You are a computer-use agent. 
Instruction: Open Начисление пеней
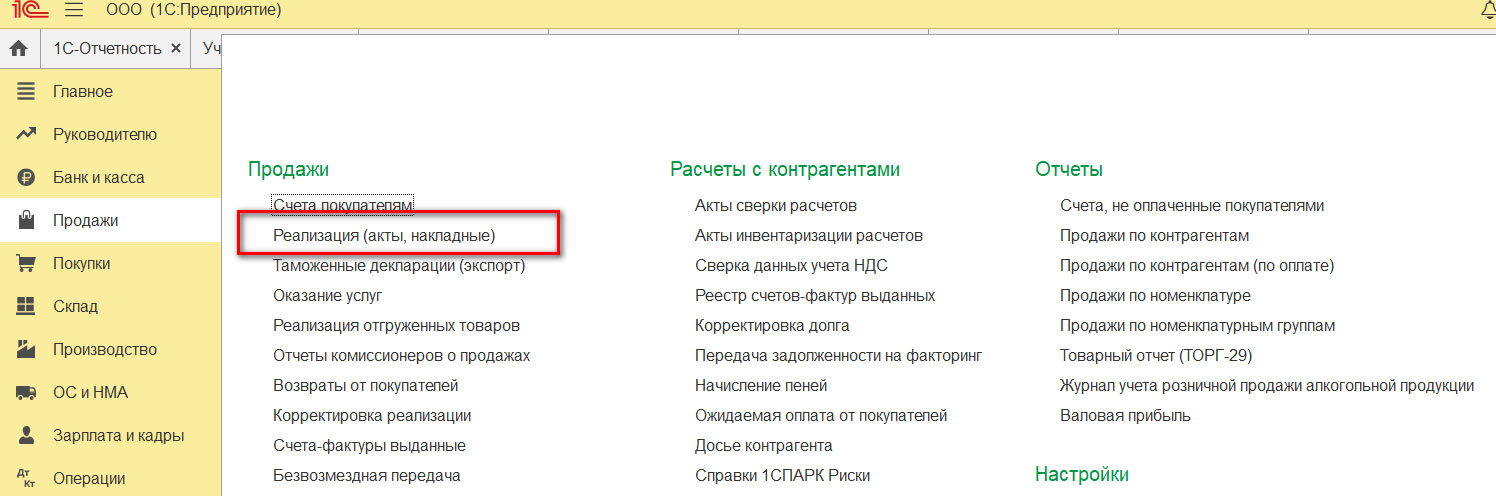tap(761, 385)
